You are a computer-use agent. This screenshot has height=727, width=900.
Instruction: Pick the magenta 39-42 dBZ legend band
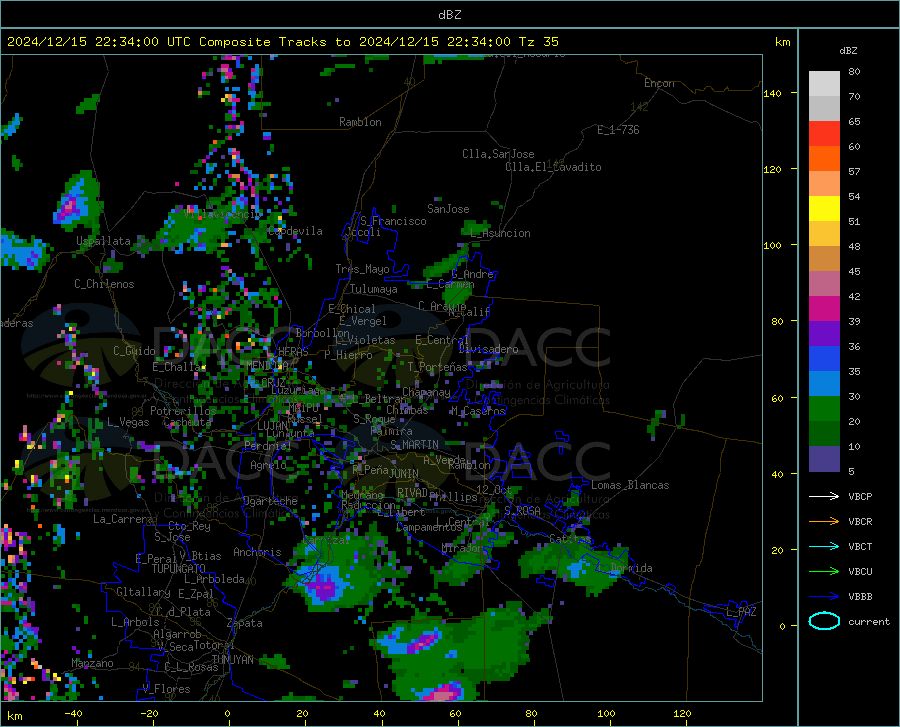tap(824, 309)
